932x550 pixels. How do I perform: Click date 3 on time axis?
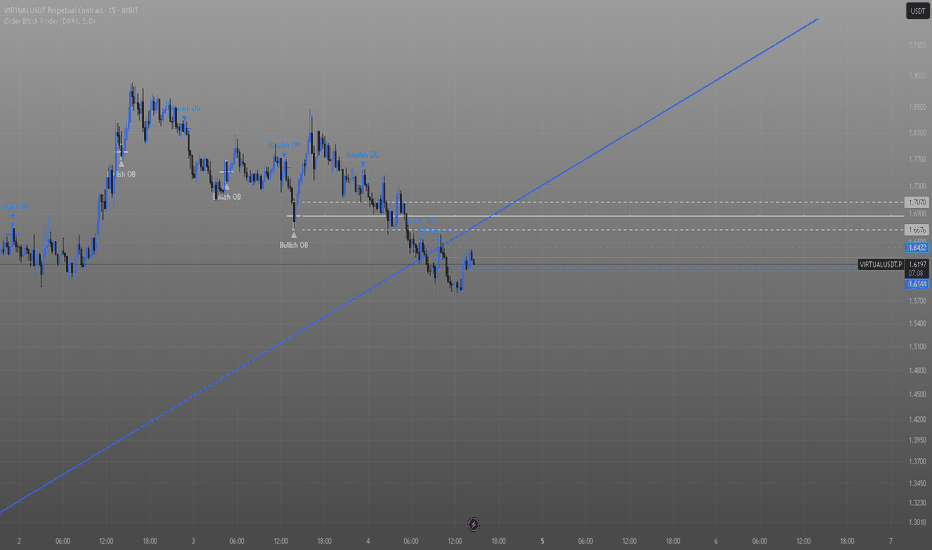193,541
